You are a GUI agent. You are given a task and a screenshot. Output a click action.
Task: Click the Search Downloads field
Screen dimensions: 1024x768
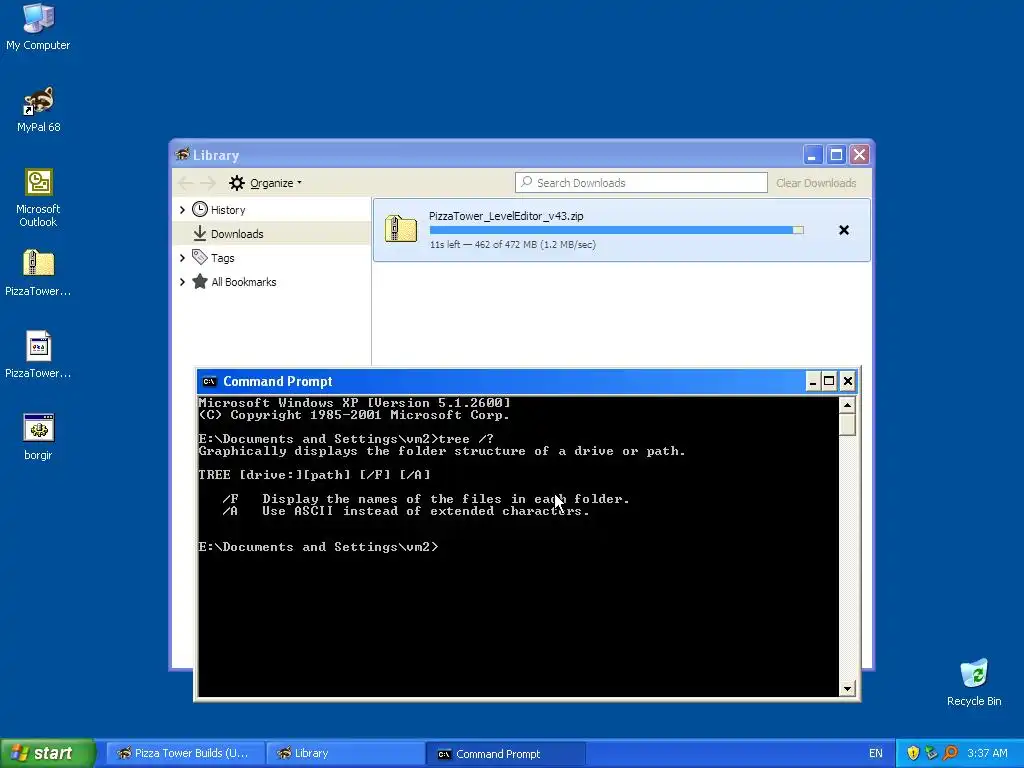coord(641,183)
